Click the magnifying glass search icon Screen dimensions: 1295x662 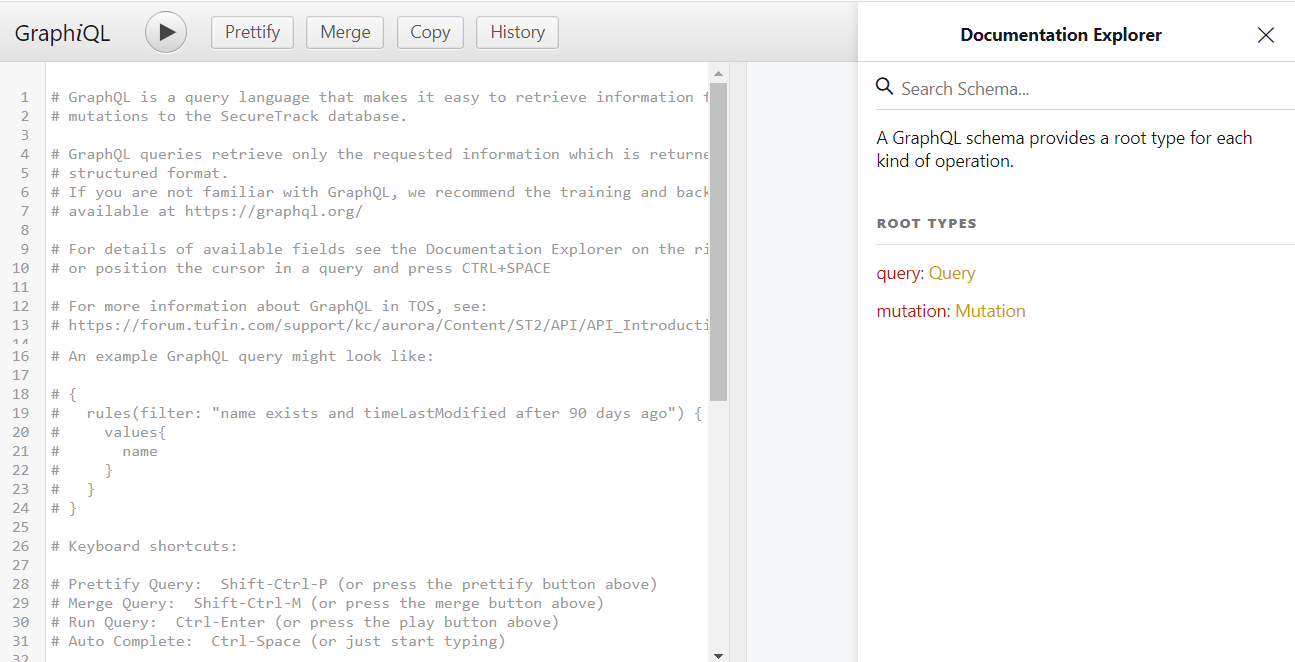click(884, 87)
